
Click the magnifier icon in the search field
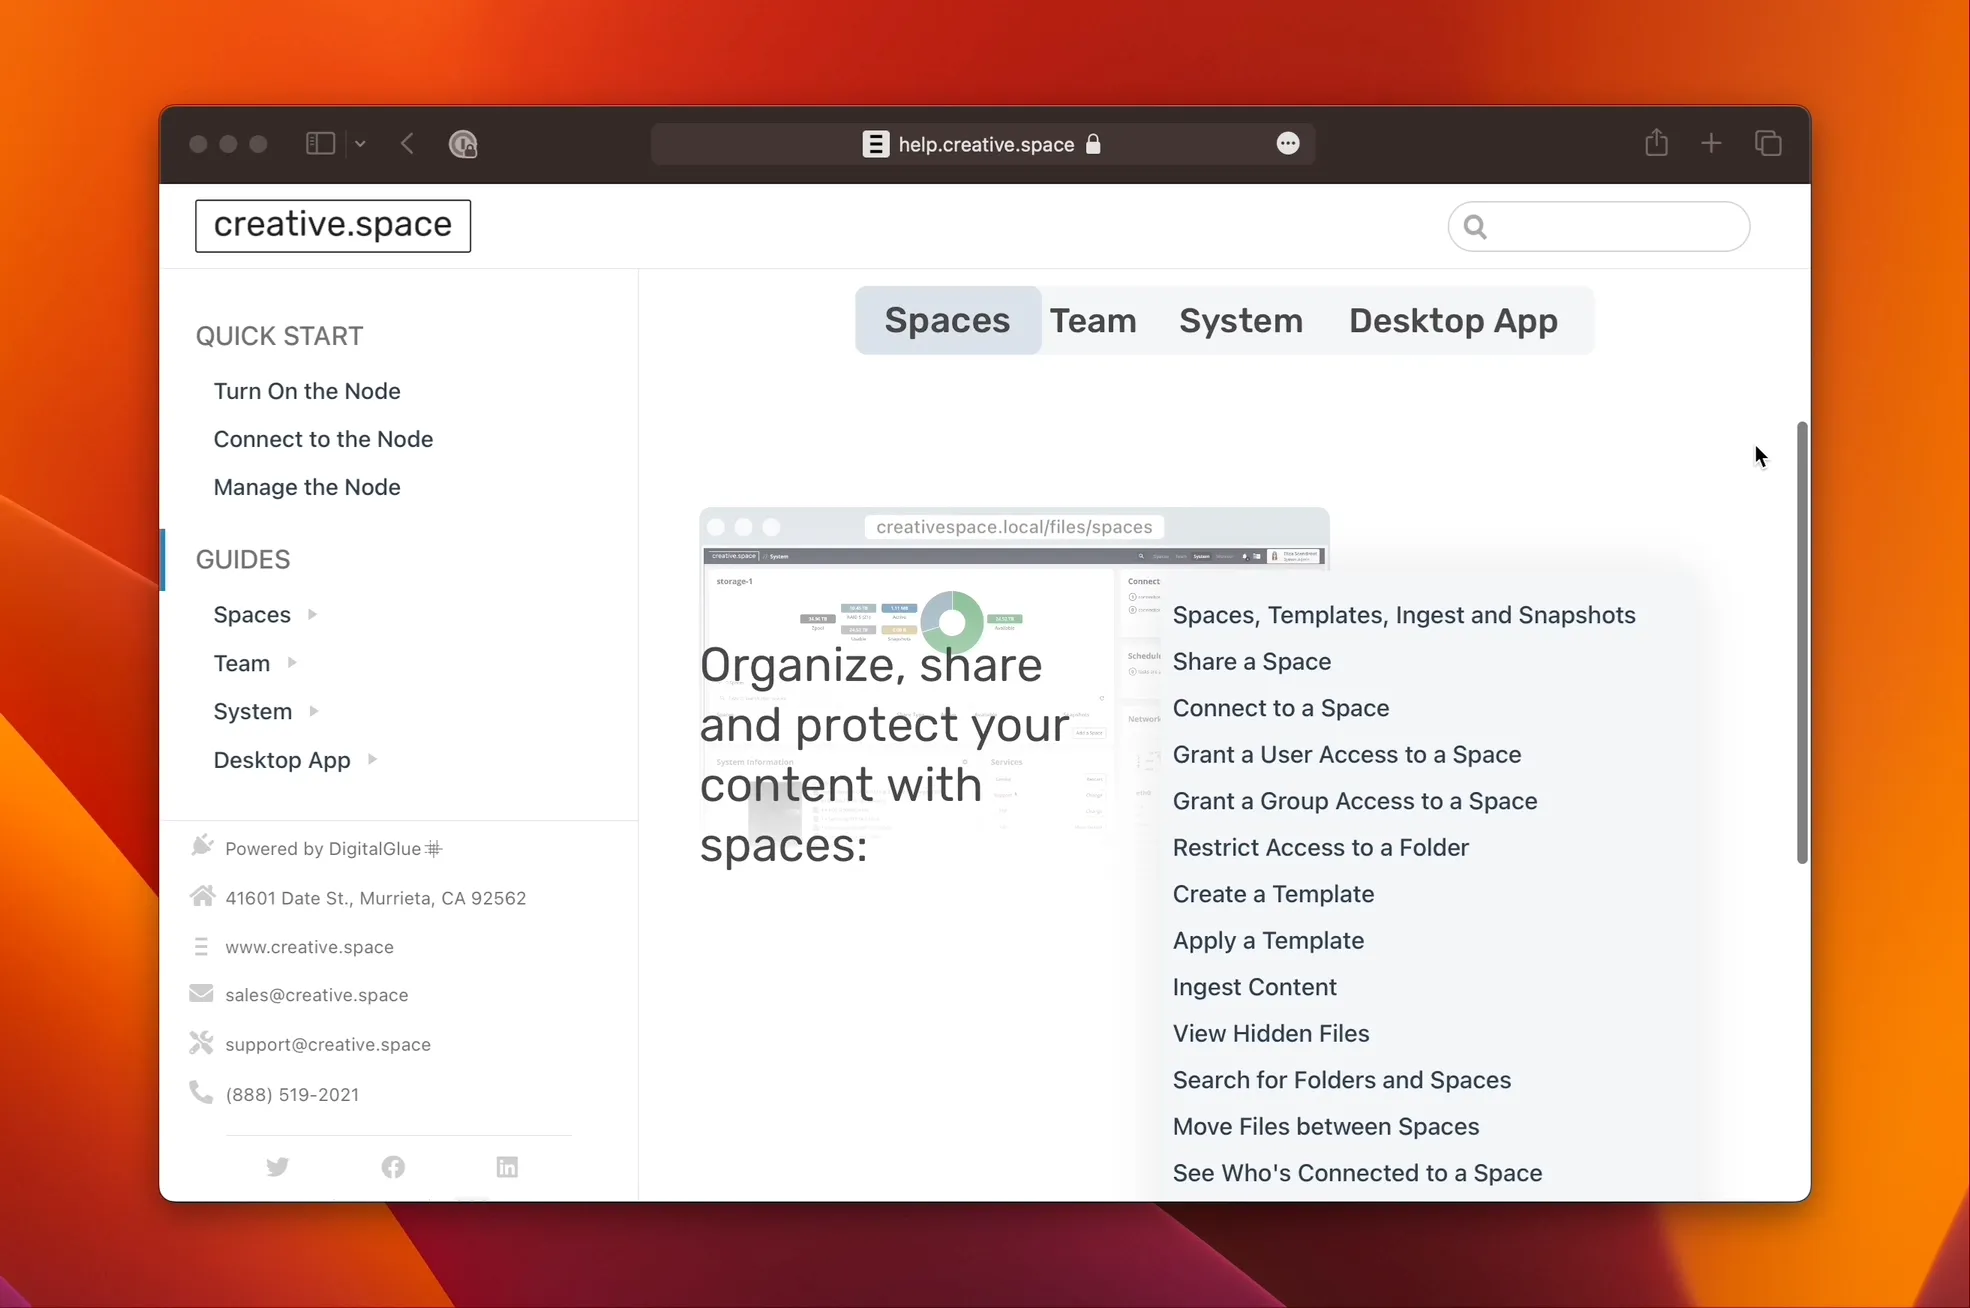[x=1475, y=226]
